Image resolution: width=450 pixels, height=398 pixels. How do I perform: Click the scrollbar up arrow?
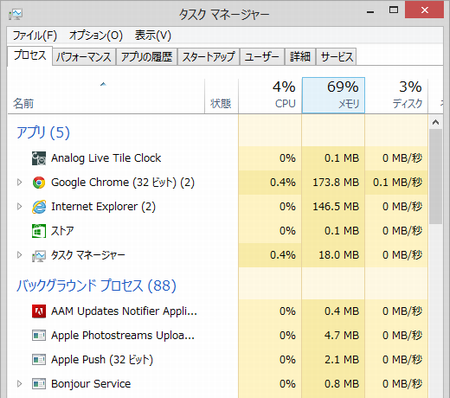[x=435, y=122]
